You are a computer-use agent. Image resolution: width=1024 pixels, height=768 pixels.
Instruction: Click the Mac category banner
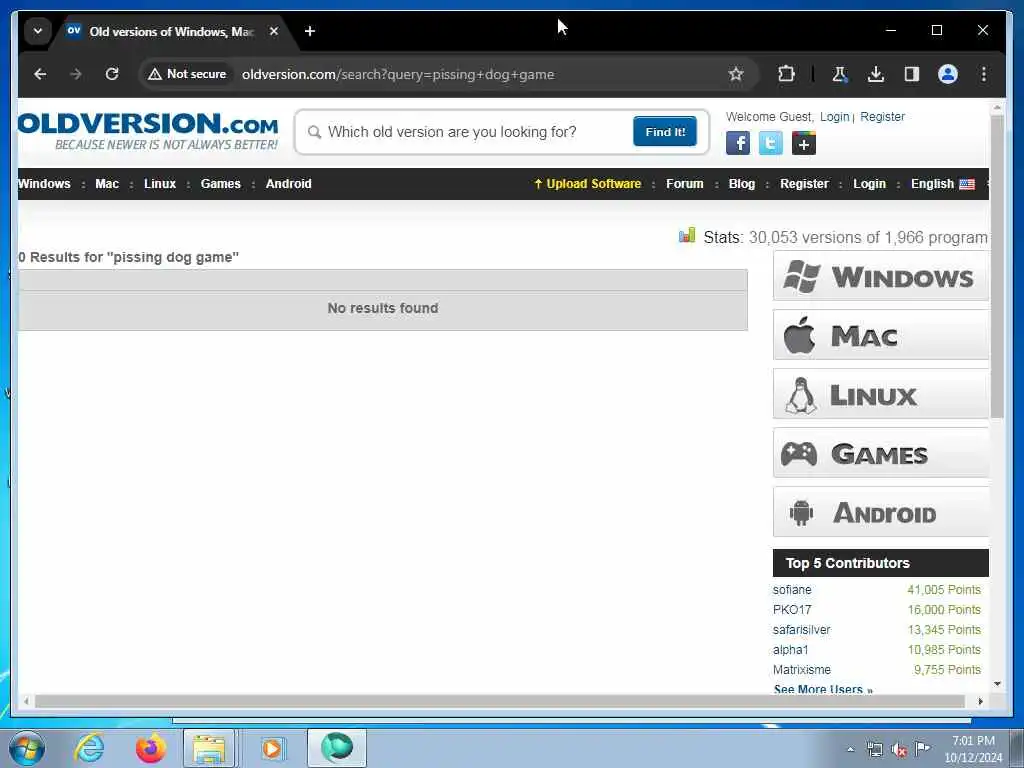(880, 335)
